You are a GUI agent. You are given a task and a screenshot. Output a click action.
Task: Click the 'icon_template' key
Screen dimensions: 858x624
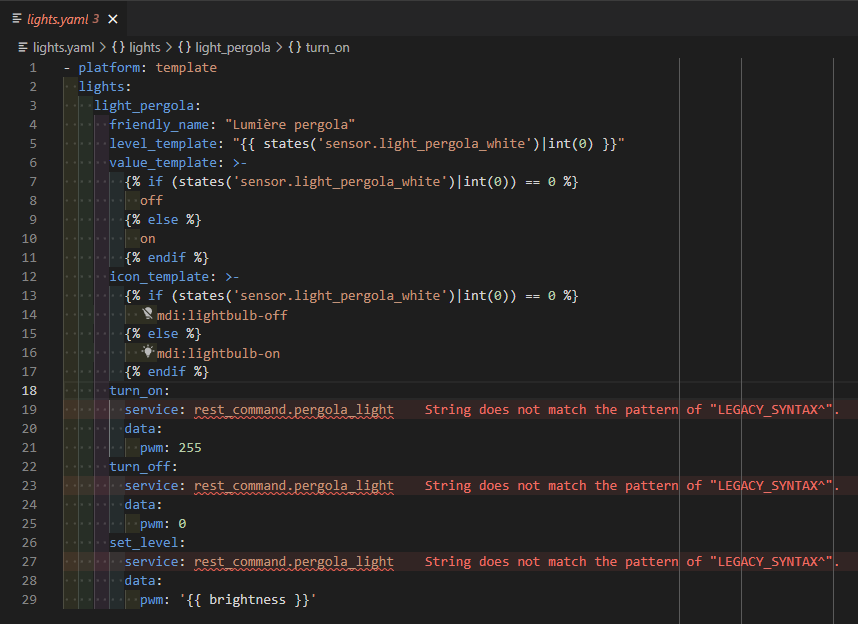pos(159,277)
